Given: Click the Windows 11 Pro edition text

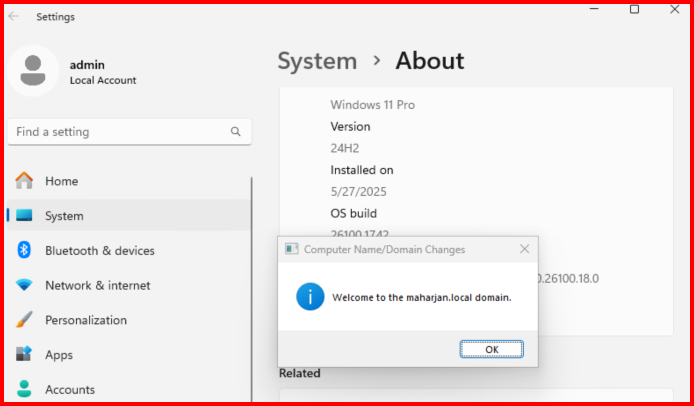Looking at the screenshot, I should [x=373, y=105].
